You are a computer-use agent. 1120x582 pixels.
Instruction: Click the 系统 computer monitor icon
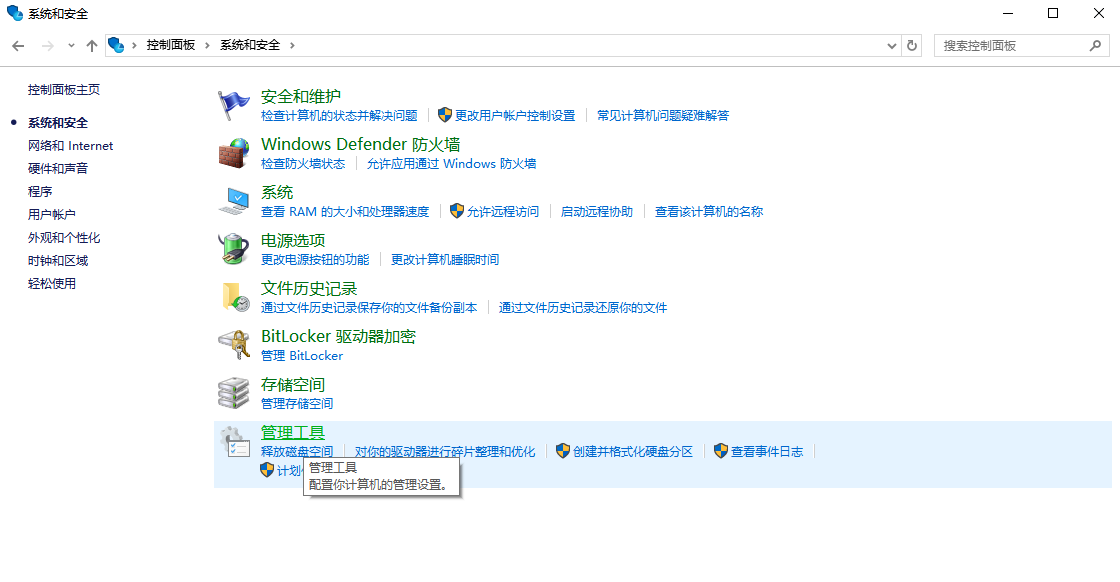pos(234,201)
